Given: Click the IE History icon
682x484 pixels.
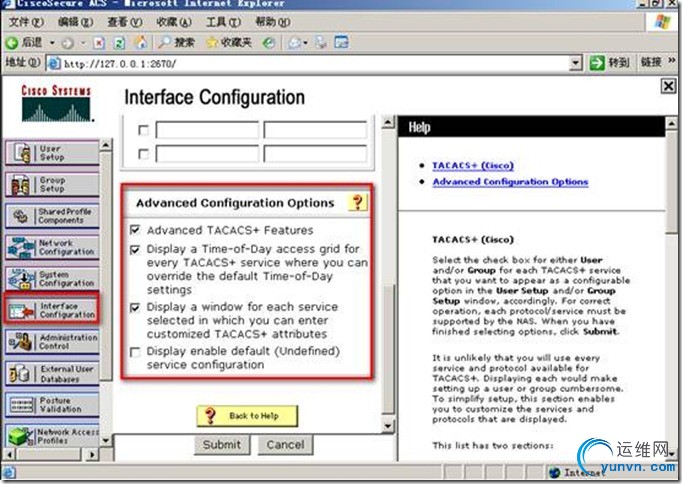Looking at the screenshot, I should (x=268, y=43).
